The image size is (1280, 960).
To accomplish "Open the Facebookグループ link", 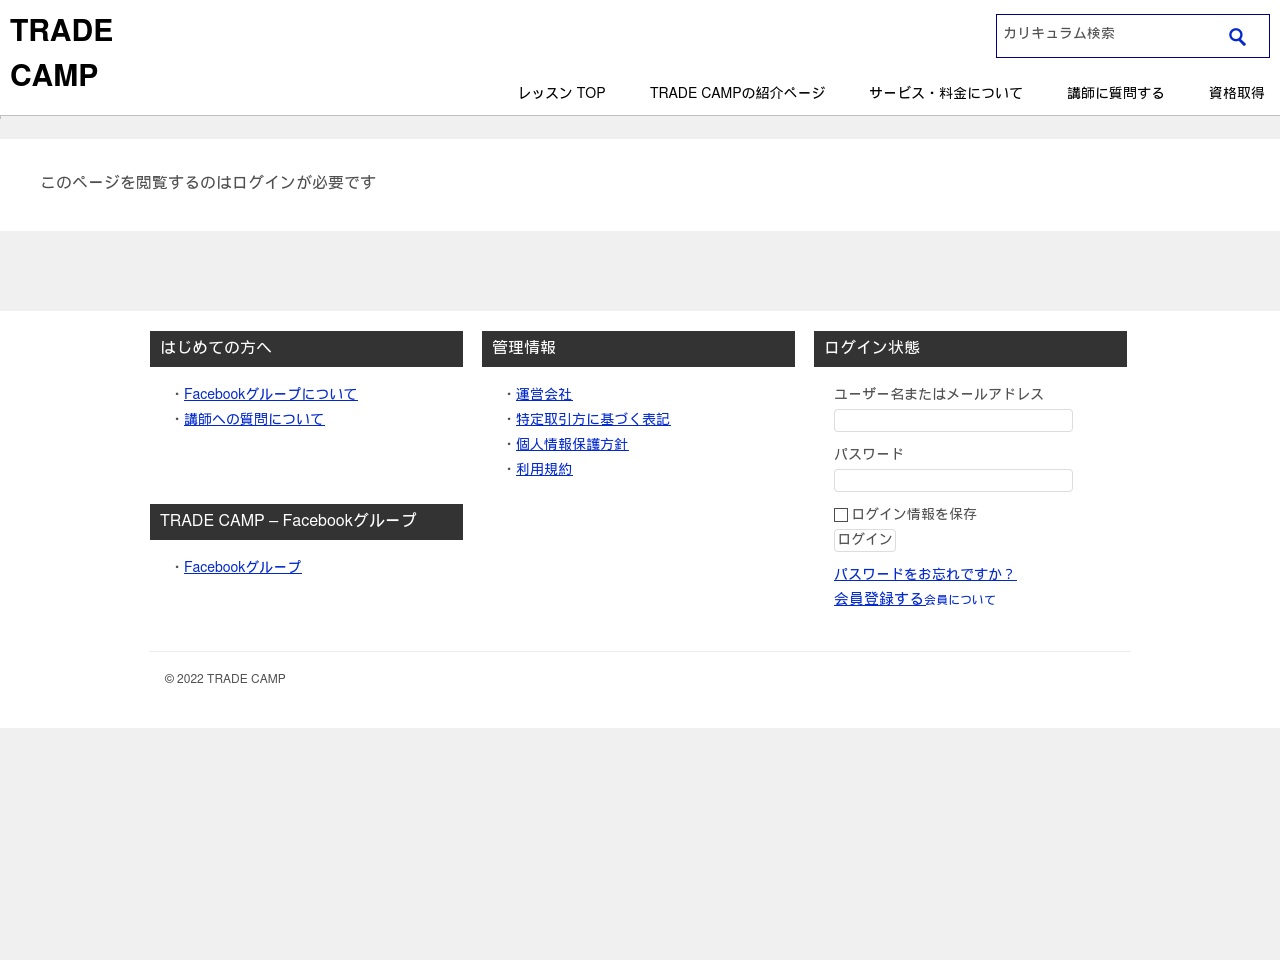I will (x=242, y=567).
